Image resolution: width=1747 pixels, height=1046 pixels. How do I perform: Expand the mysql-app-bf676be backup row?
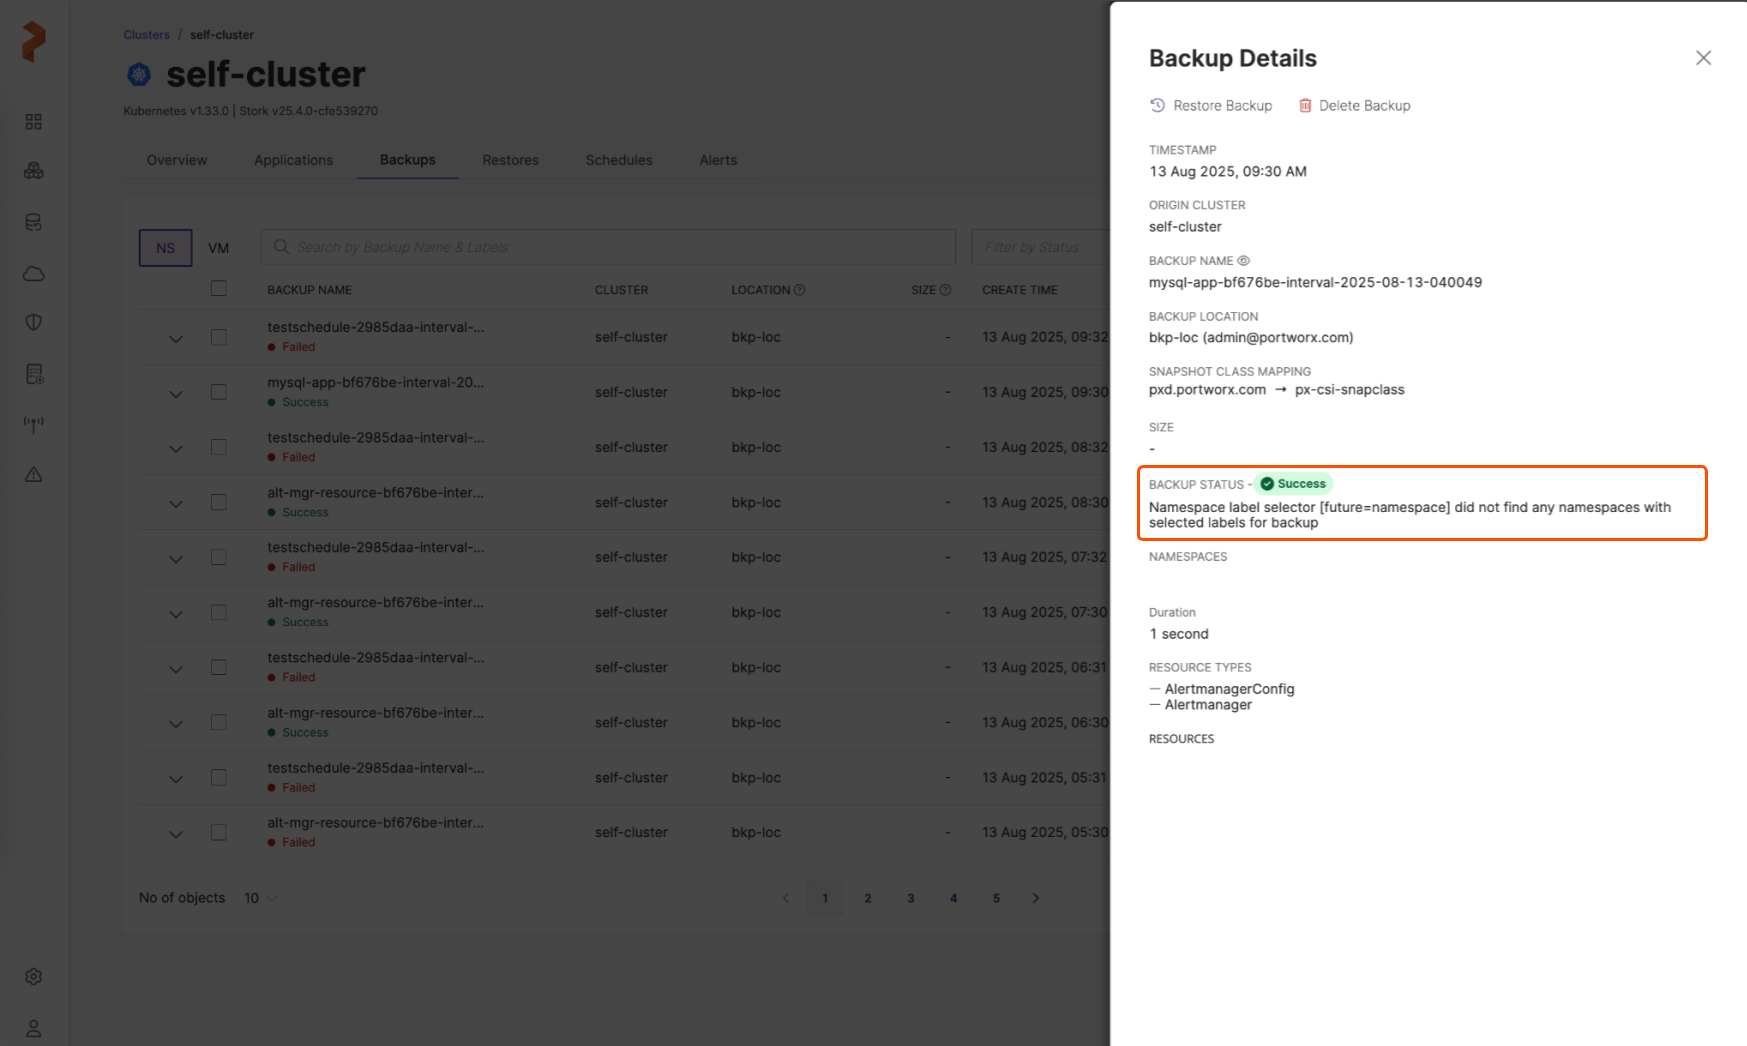coord(176,394)
